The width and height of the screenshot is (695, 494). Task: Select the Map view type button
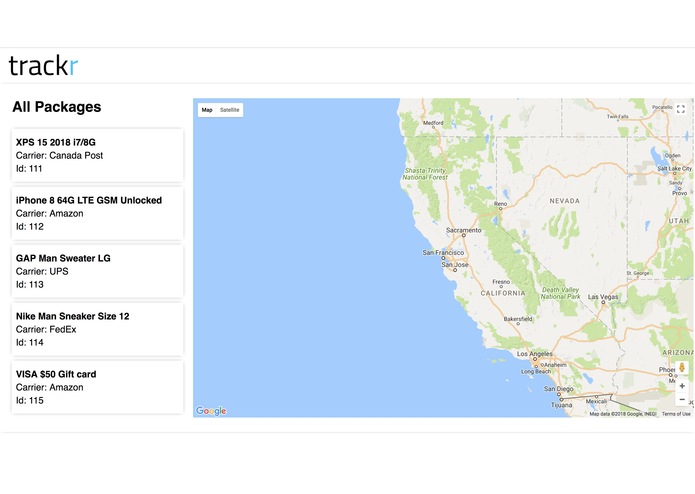[207, 110]
